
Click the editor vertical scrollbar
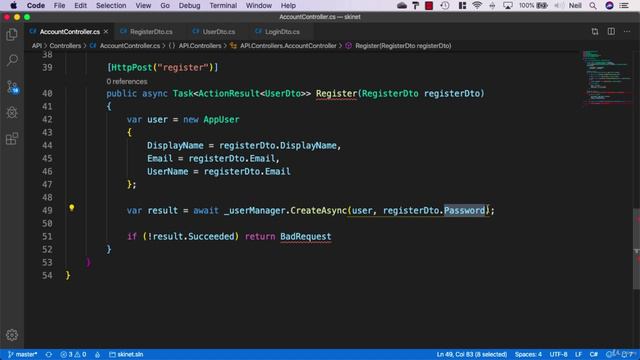point(636,249)
